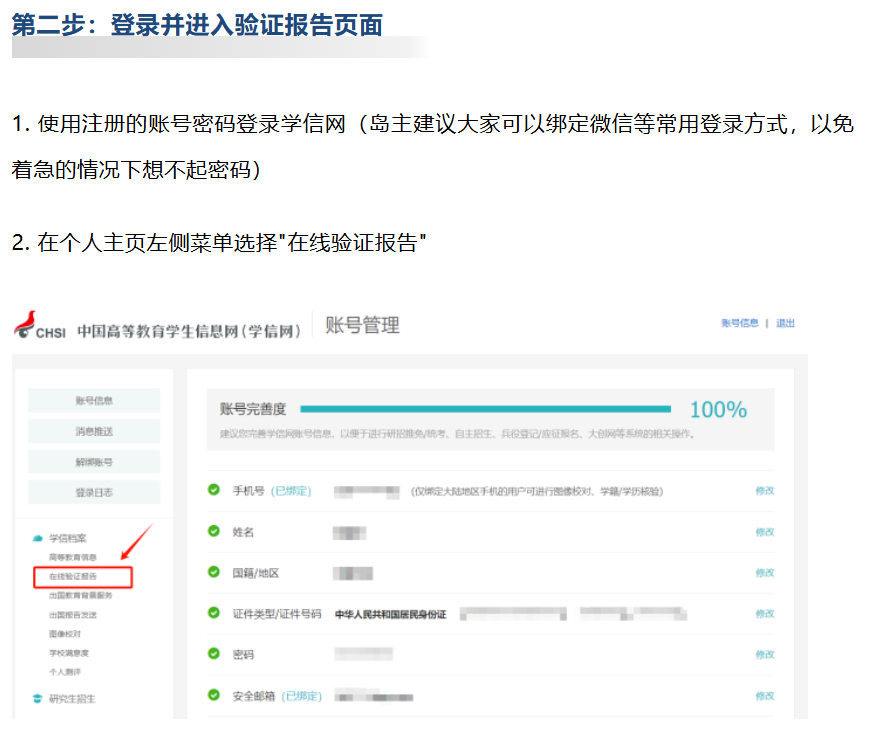Viewport: 872px width, 743px height.
Task: Click the green check icon beside 国籍/地区
Action: tap(213, 572)
